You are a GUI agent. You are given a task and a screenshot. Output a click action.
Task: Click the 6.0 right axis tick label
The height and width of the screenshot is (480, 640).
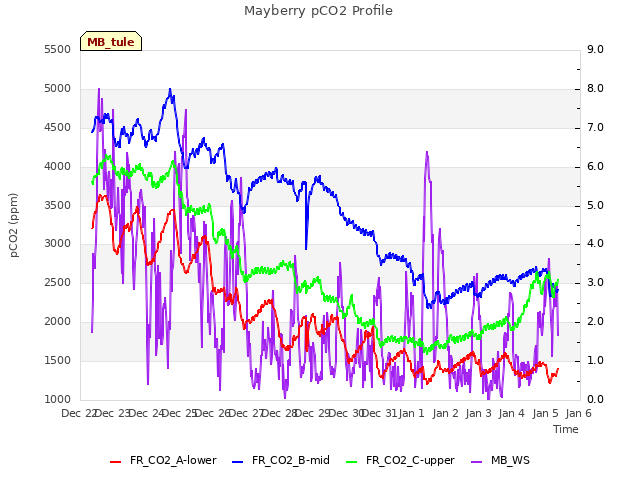point(595,167)
